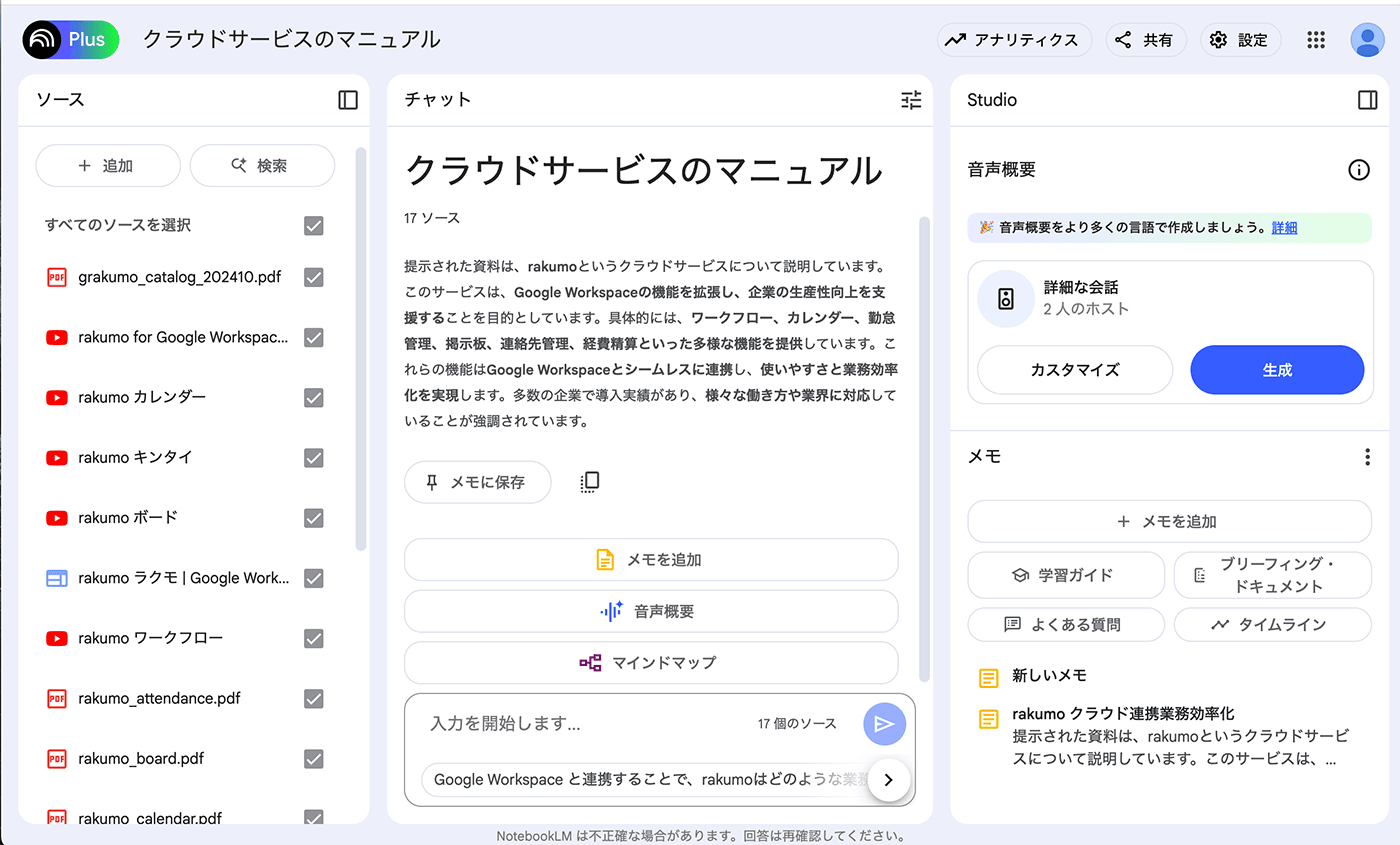Generate 学習ガイド
The height and width of the screenshot is (845, 1400).
click(1066, 575)
